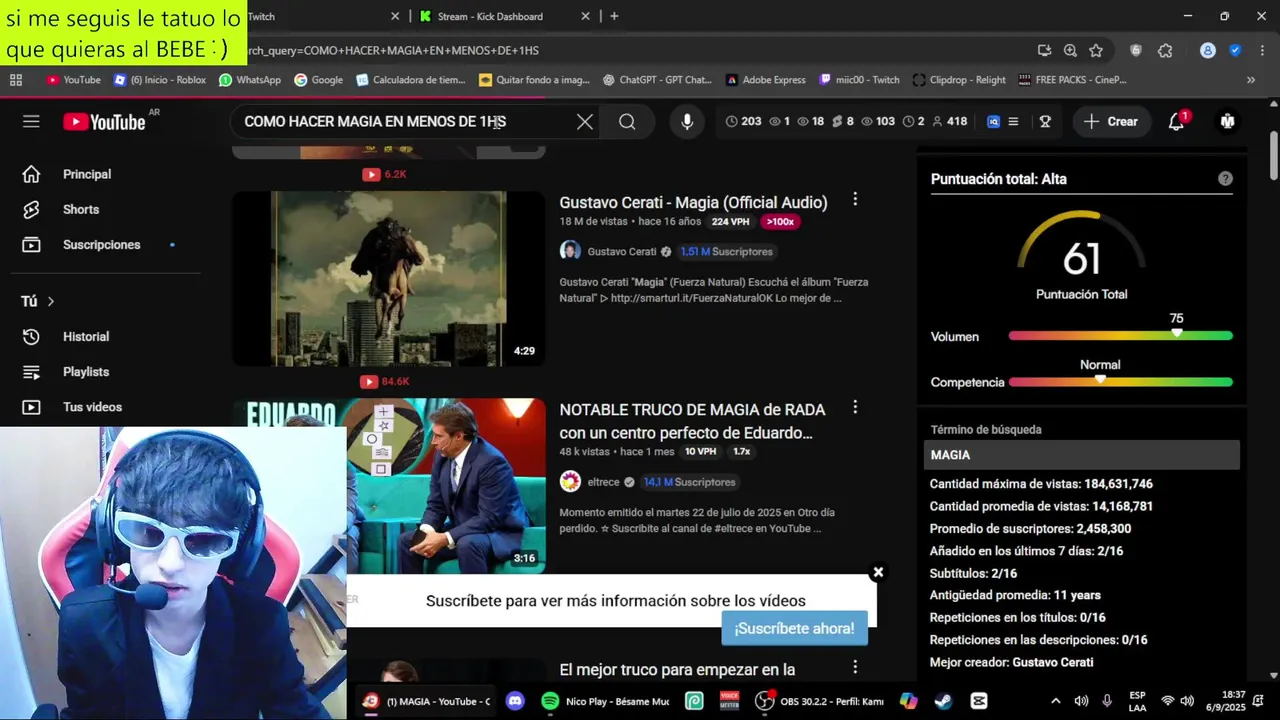Click the >100x badge on Cerati video

tap(778, 222)
